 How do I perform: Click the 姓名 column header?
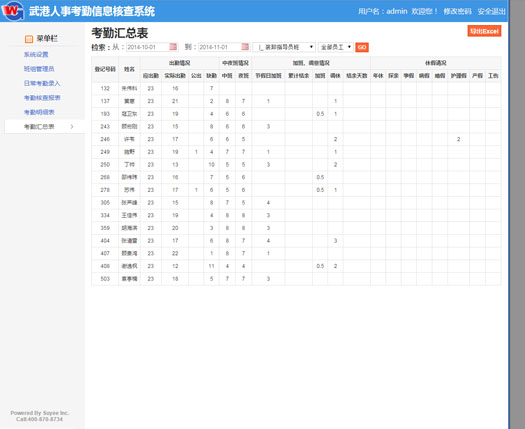coord(129,69)
